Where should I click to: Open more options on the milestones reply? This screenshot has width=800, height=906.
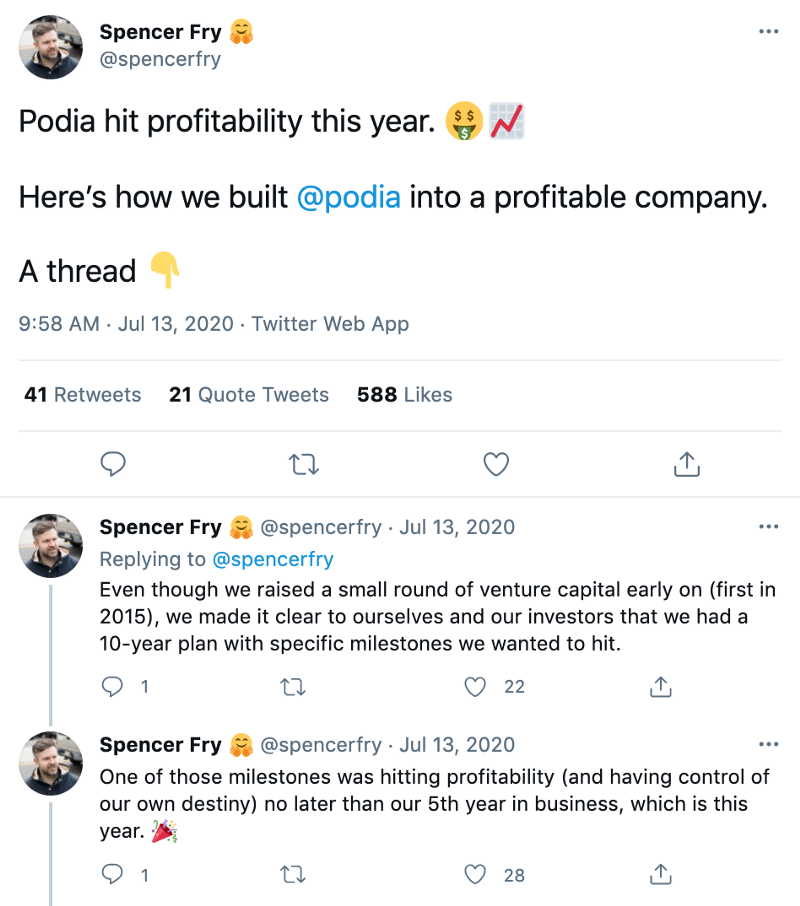point(769,744)
